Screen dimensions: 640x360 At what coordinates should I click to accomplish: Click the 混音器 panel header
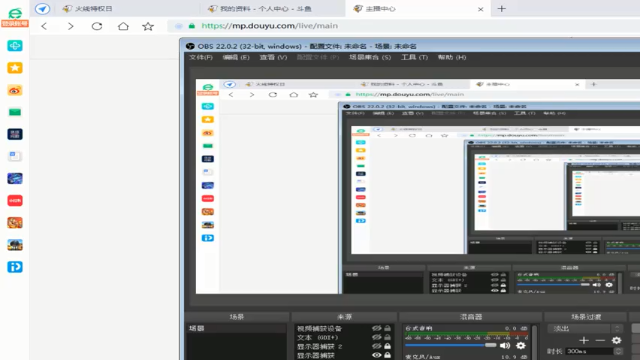coord(471,317)
